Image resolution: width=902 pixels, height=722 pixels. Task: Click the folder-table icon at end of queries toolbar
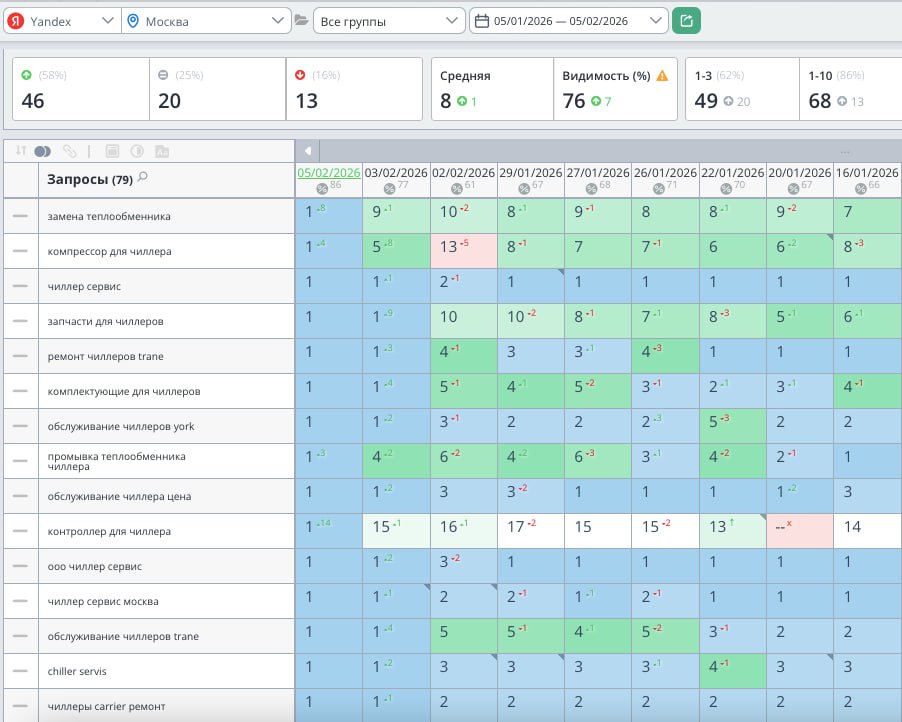[x=162, y=151]
